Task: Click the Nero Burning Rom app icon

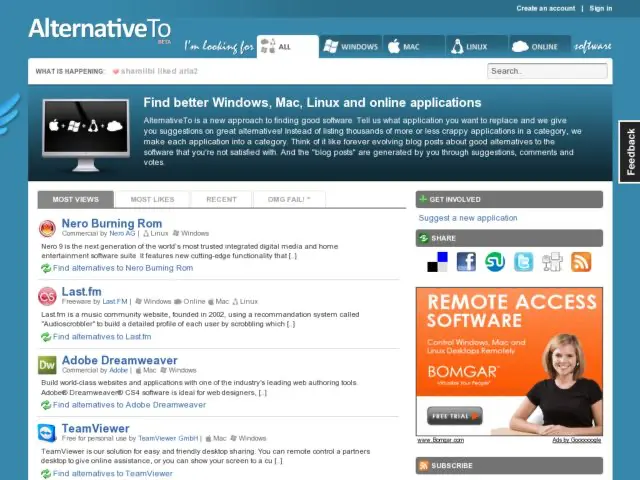Action: [47, 229]
